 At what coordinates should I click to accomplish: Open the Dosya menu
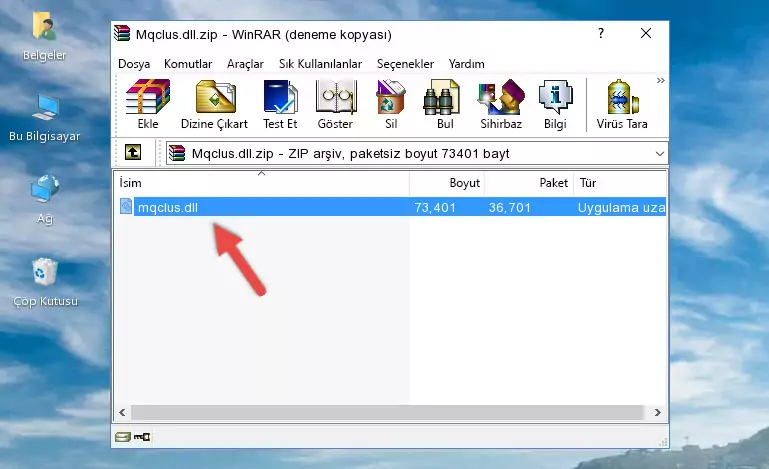click(x=134, y=64)
